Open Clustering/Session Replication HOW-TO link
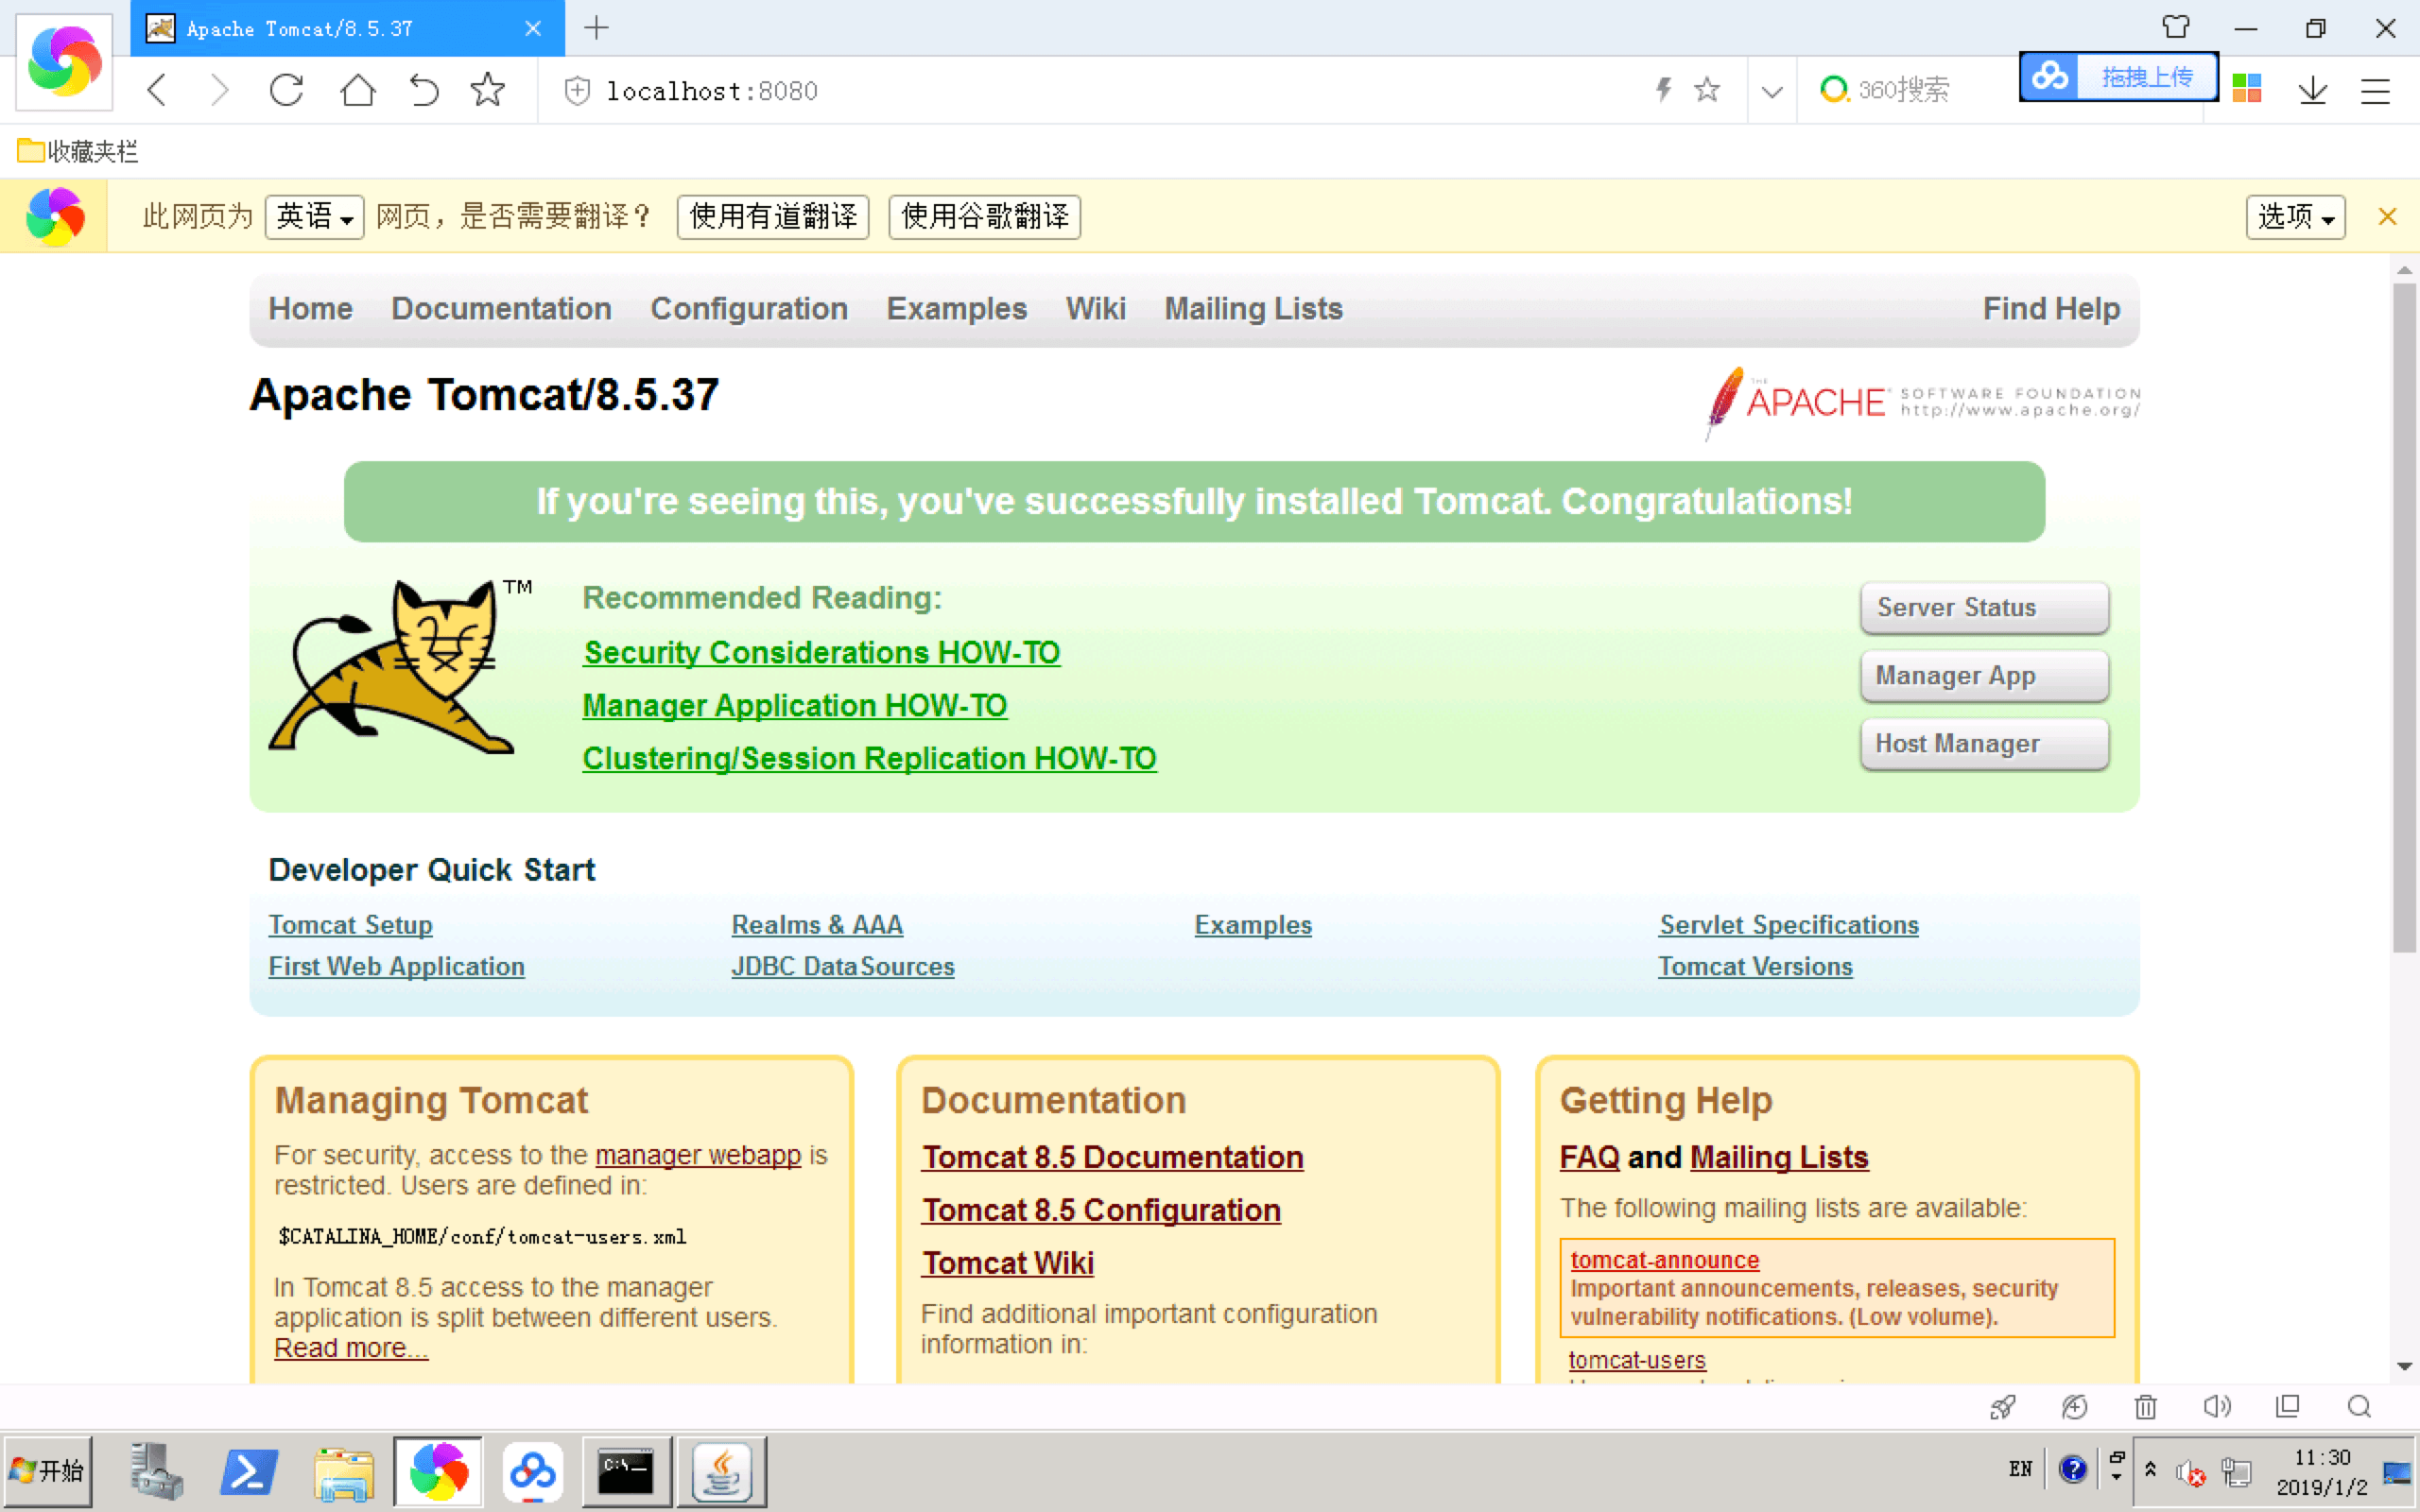Image resolution: width=2420 pixels, height=1512 pixels. (x=869, y=759)
